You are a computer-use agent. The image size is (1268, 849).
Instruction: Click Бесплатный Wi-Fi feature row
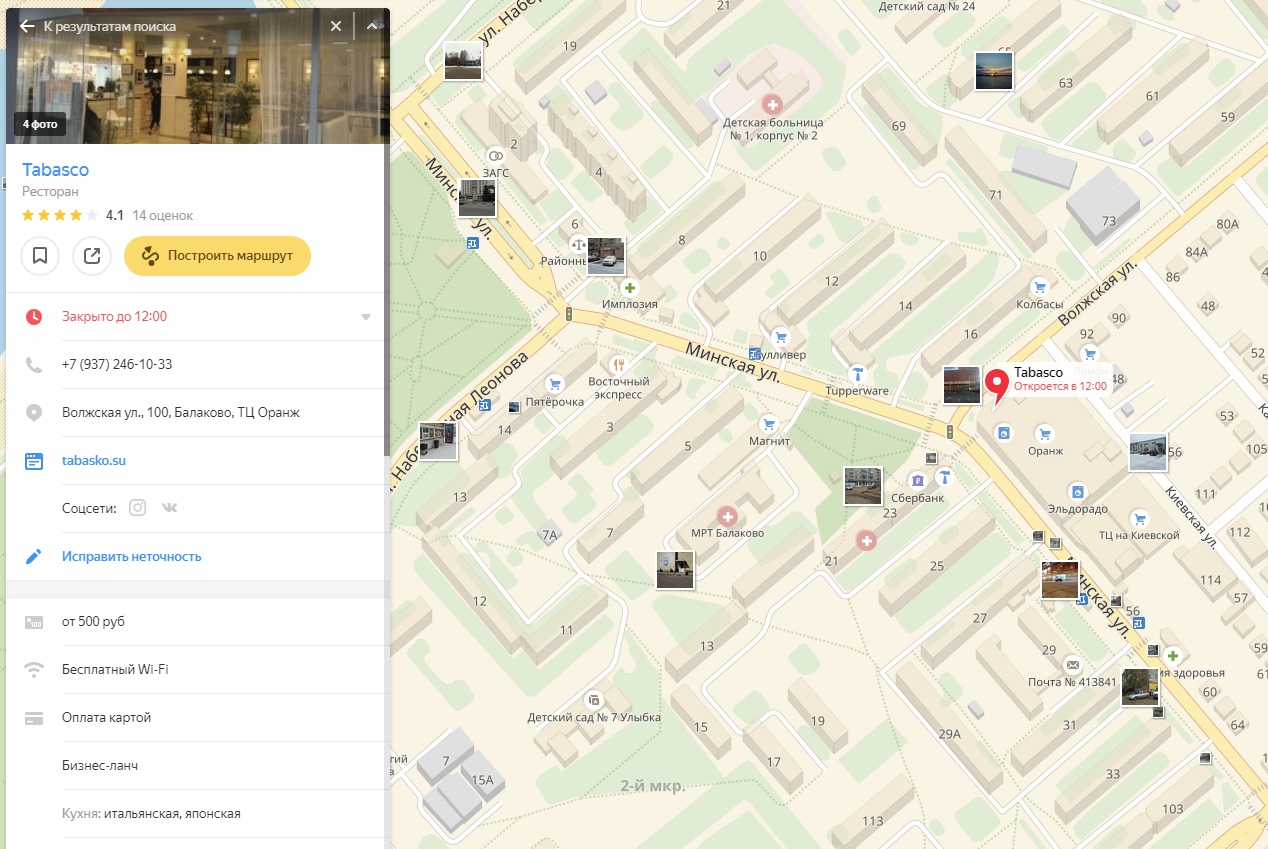pyautogui.click(x=196, y=669)
